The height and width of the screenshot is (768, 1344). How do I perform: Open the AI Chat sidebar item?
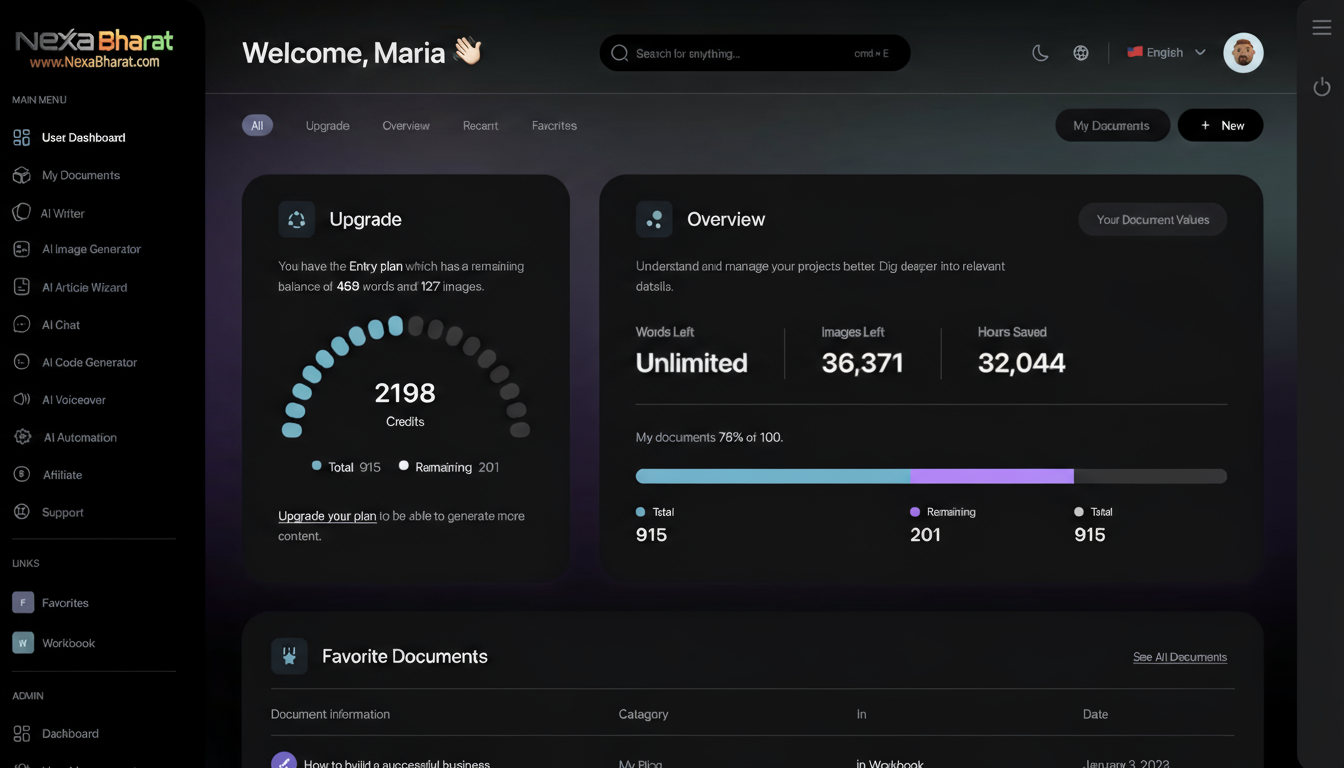60,325
